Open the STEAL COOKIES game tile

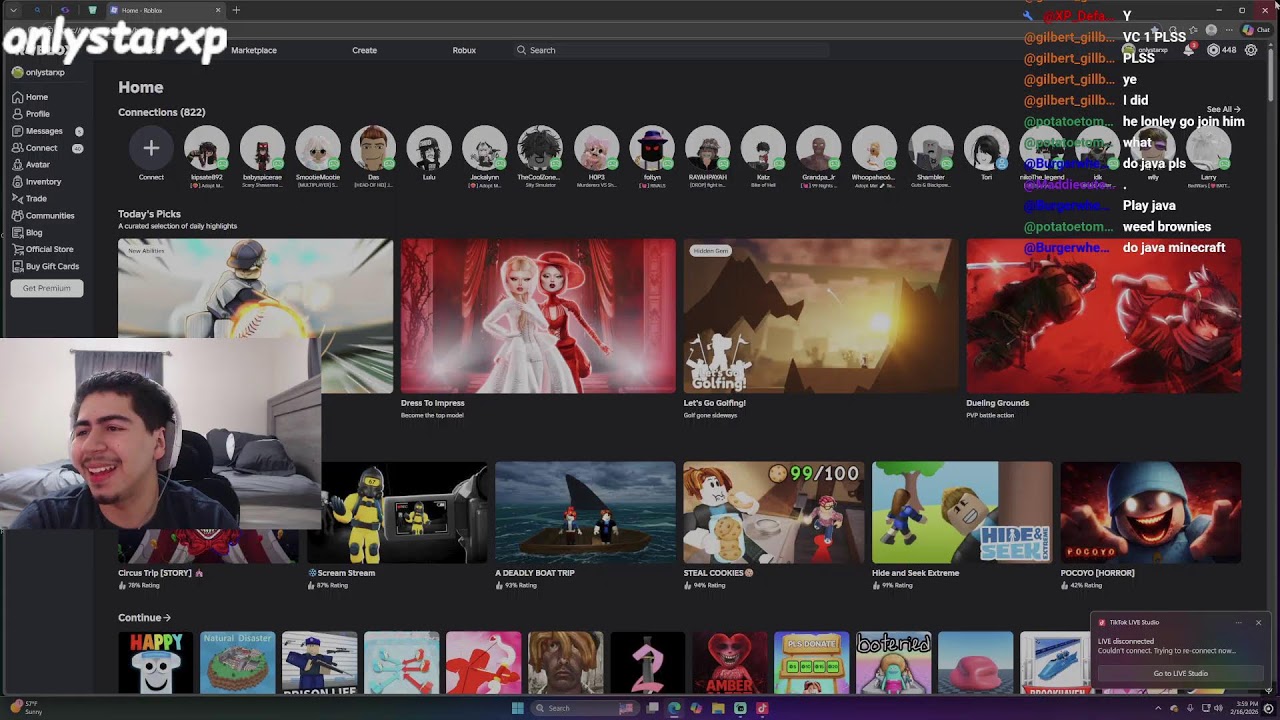pos(773,525)
